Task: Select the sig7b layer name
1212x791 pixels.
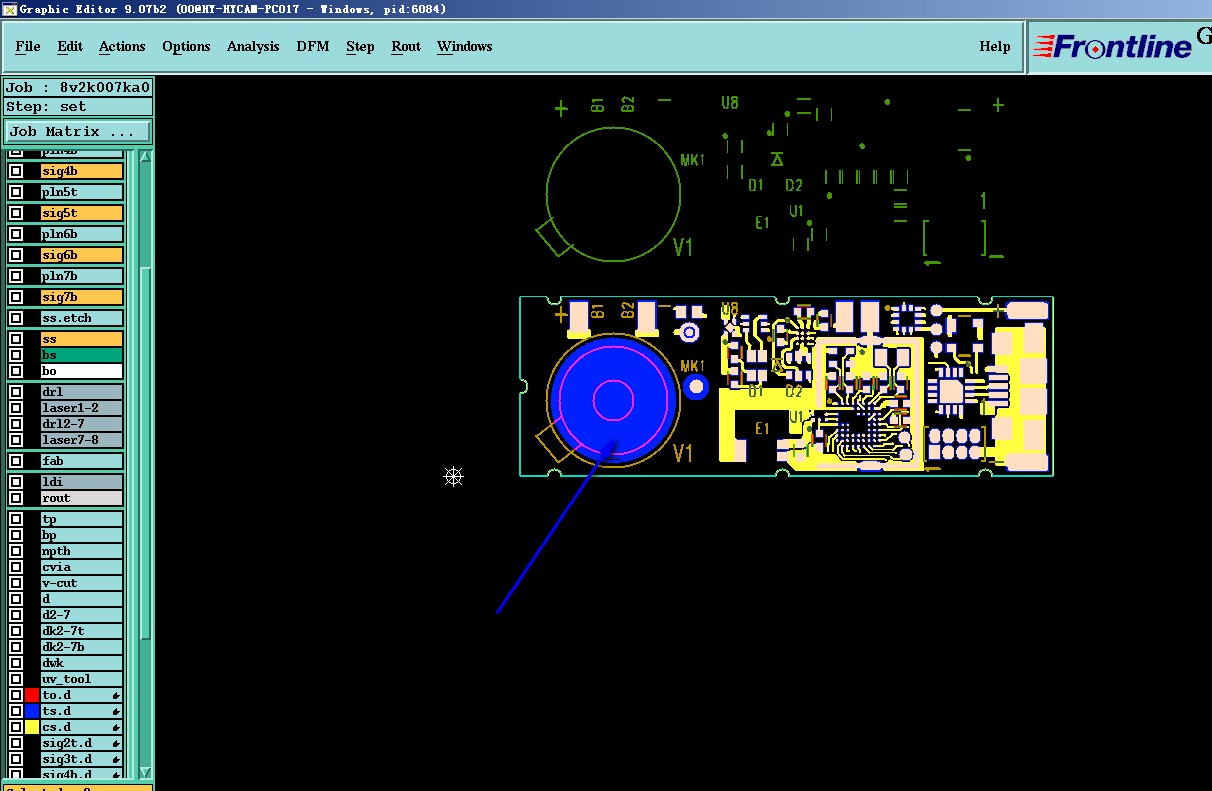Action: click(82, 297)
